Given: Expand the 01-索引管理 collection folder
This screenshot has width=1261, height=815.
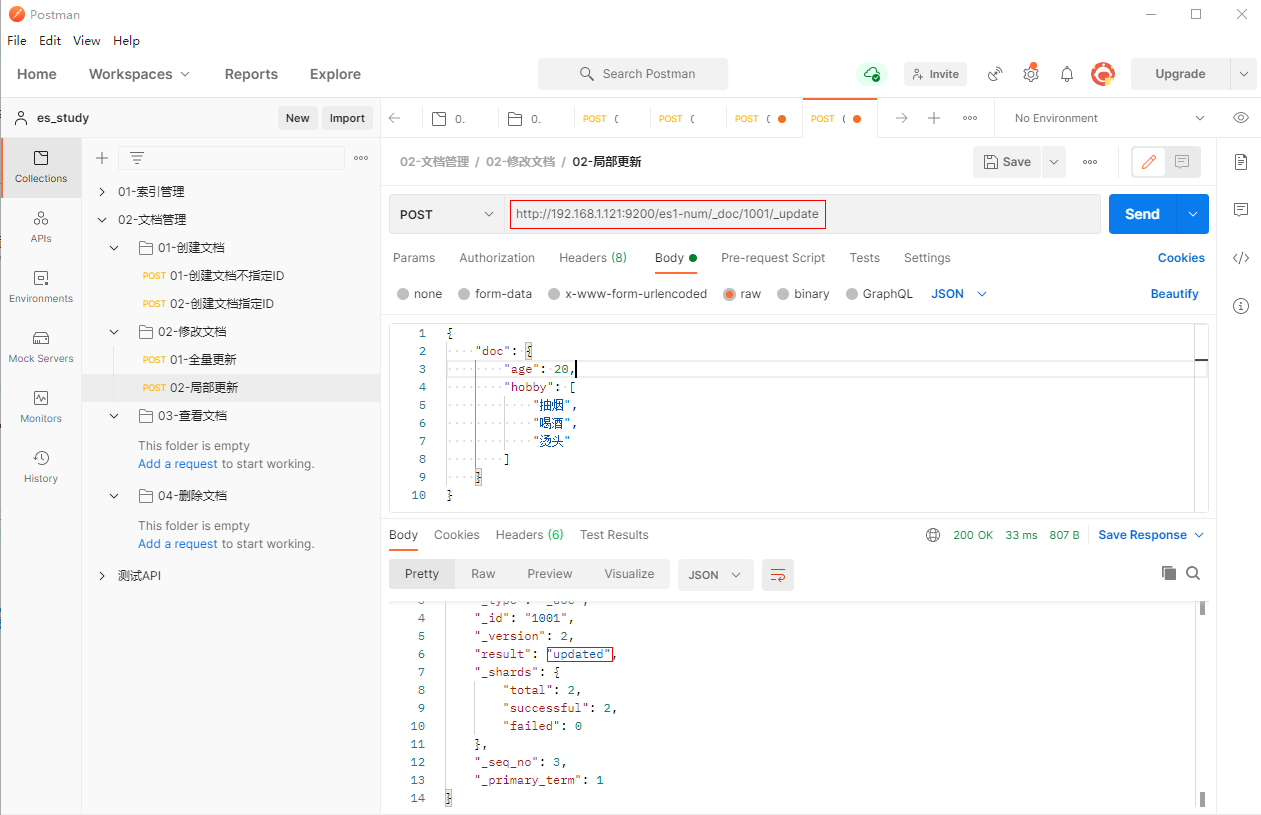Looking at the screenshot, I should coord(102,192).
